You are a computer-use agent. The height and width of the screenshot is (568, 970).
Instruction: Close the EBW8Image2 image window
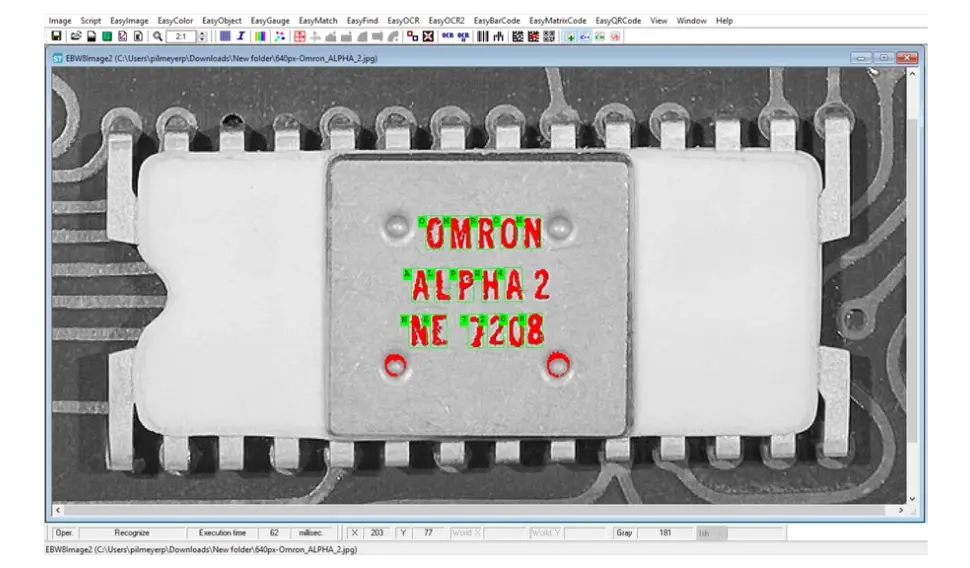(907, 58)
